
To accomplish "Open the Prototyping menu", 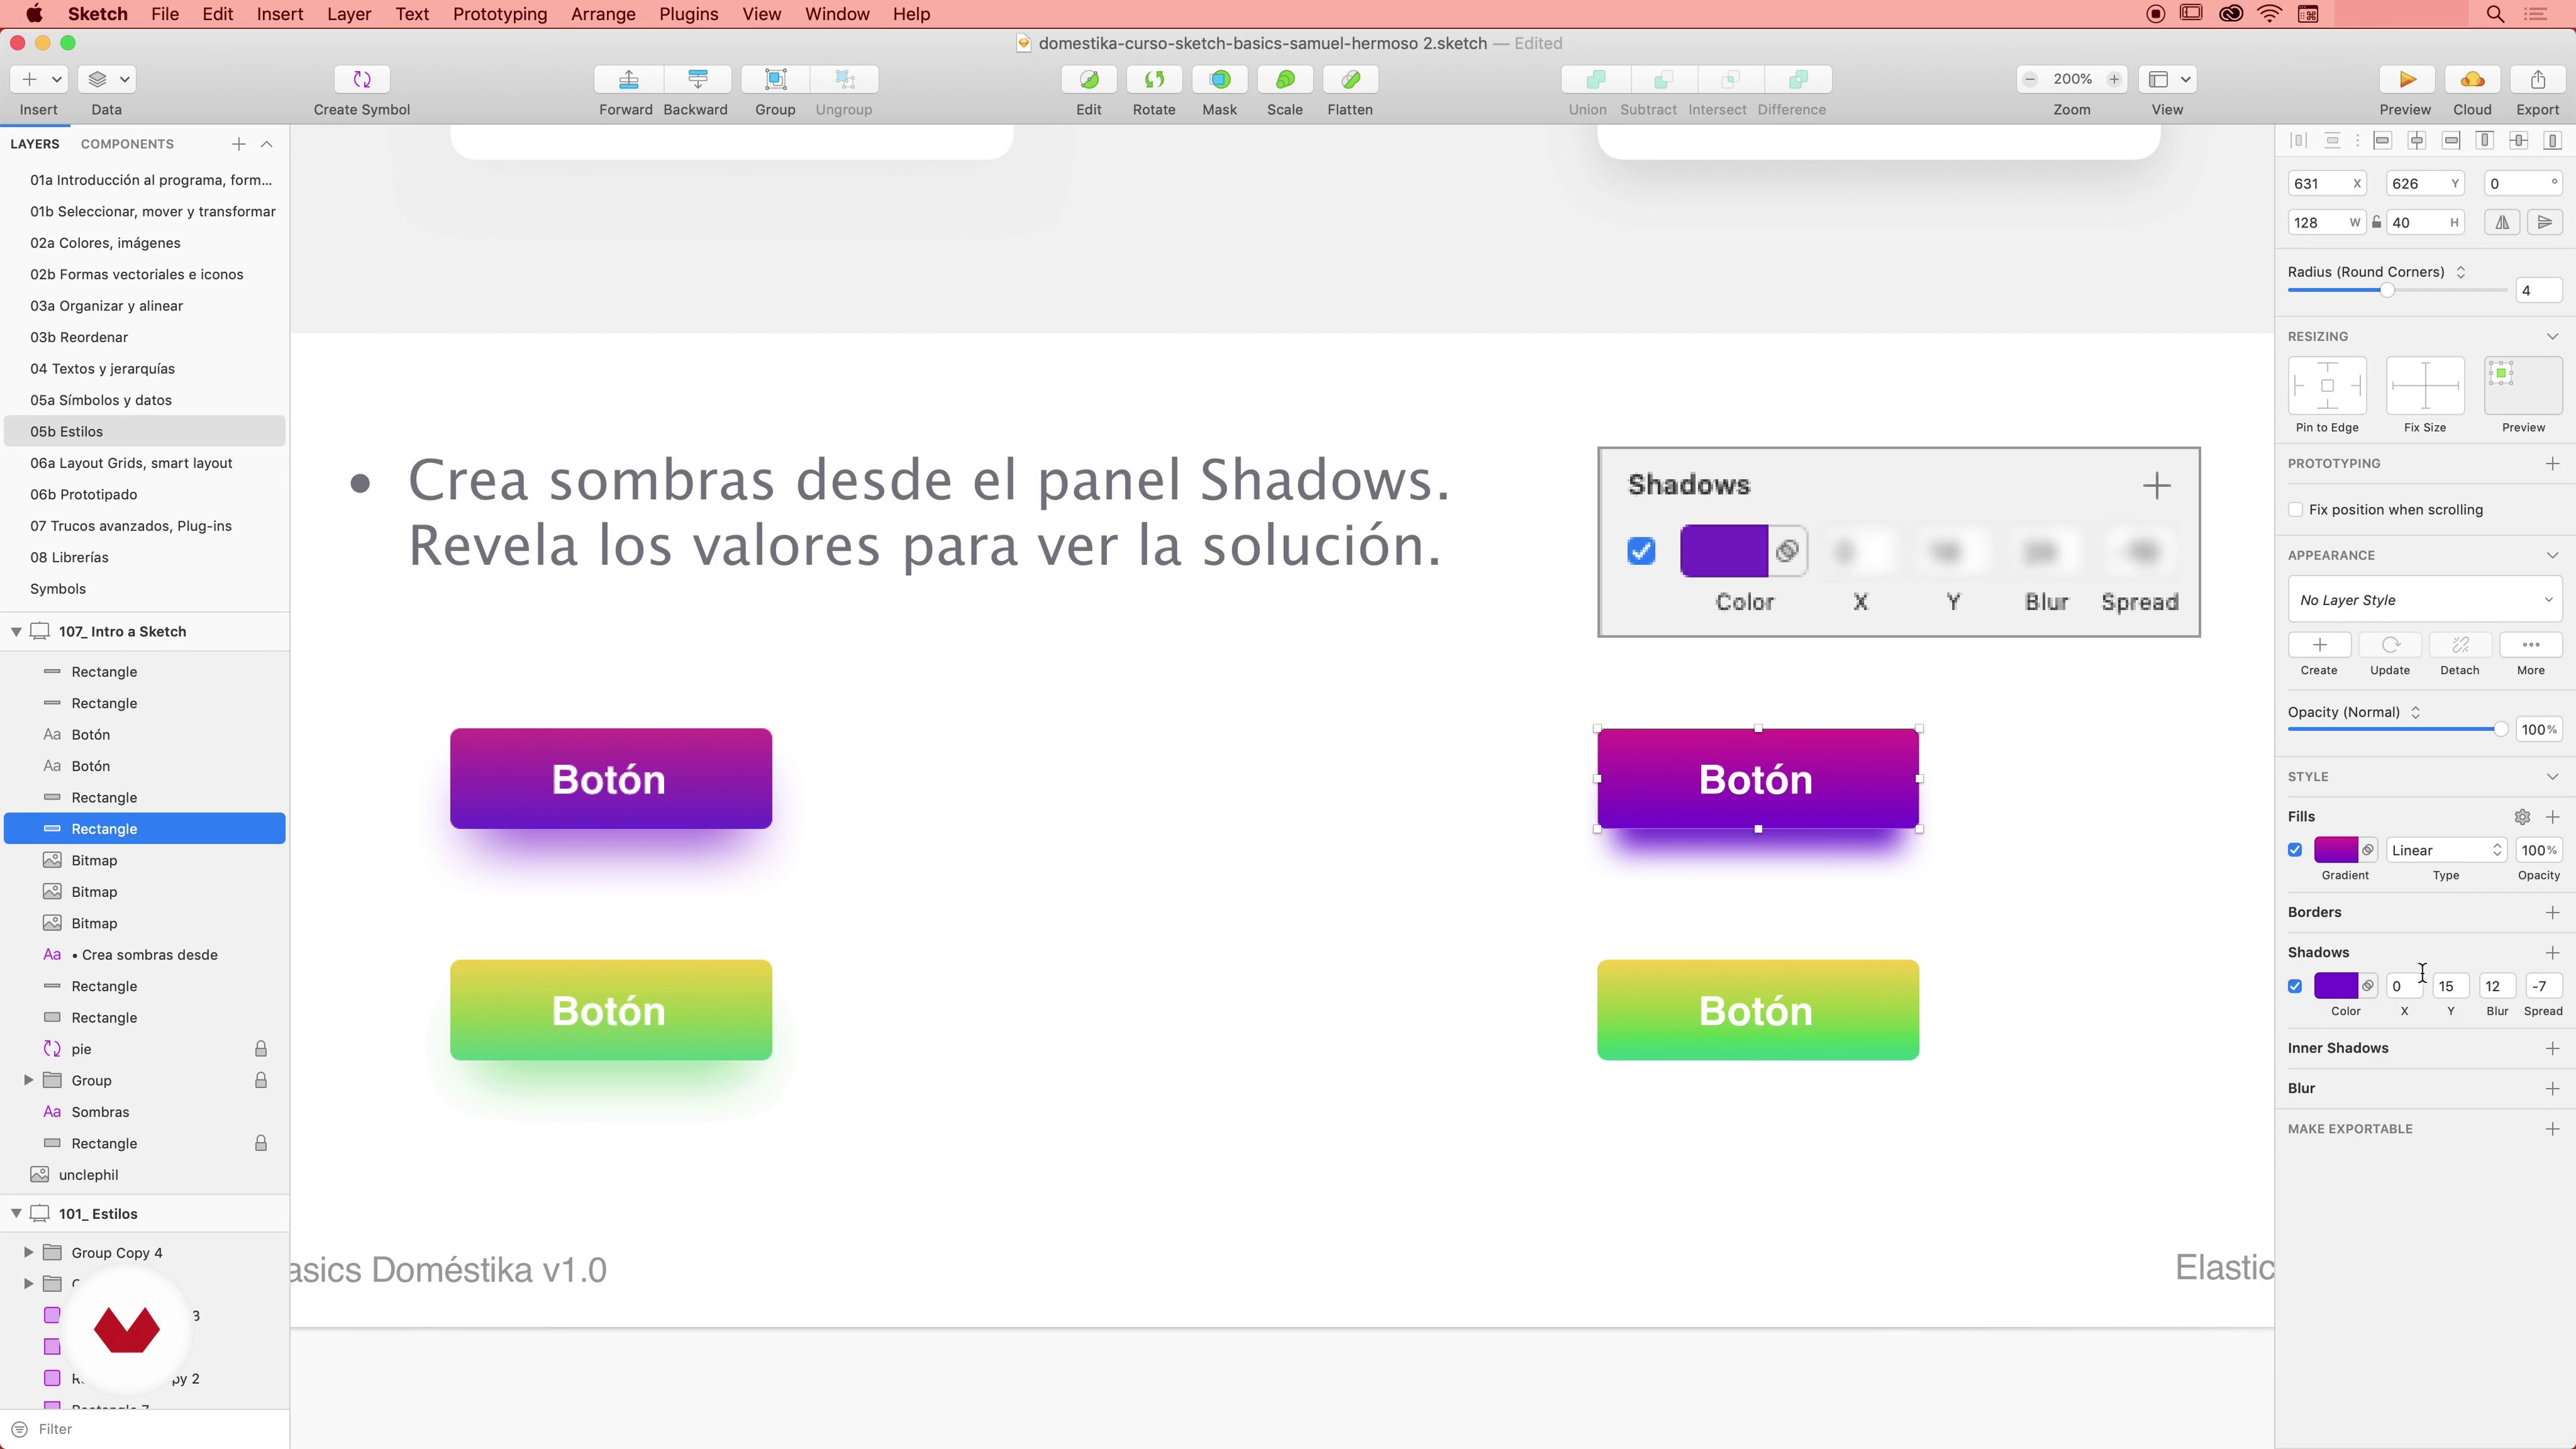I will [x=500, y=14].
